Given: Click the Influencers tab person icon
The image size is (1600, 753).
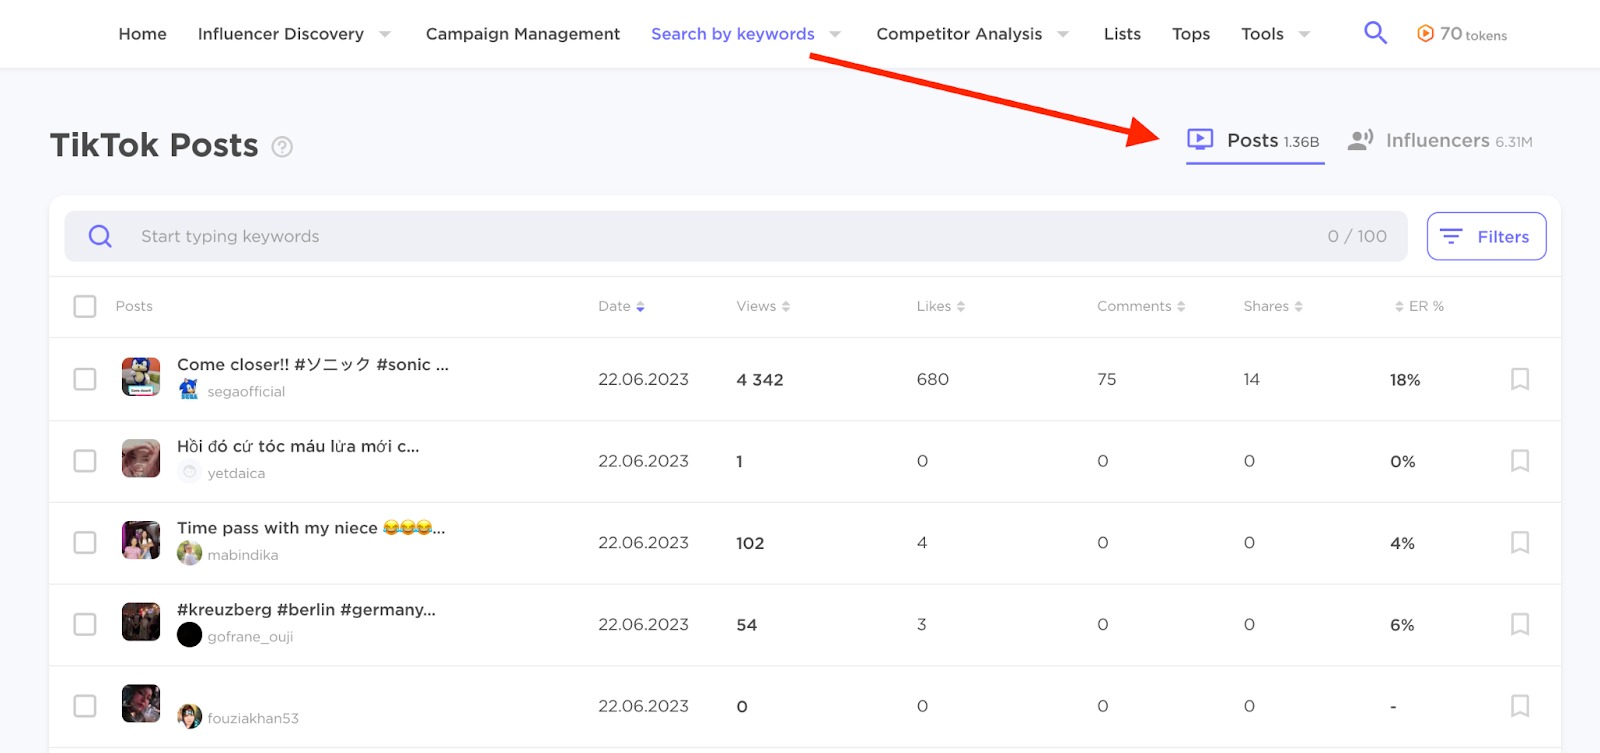Looking at the screenshot, I should point(1360,140).
